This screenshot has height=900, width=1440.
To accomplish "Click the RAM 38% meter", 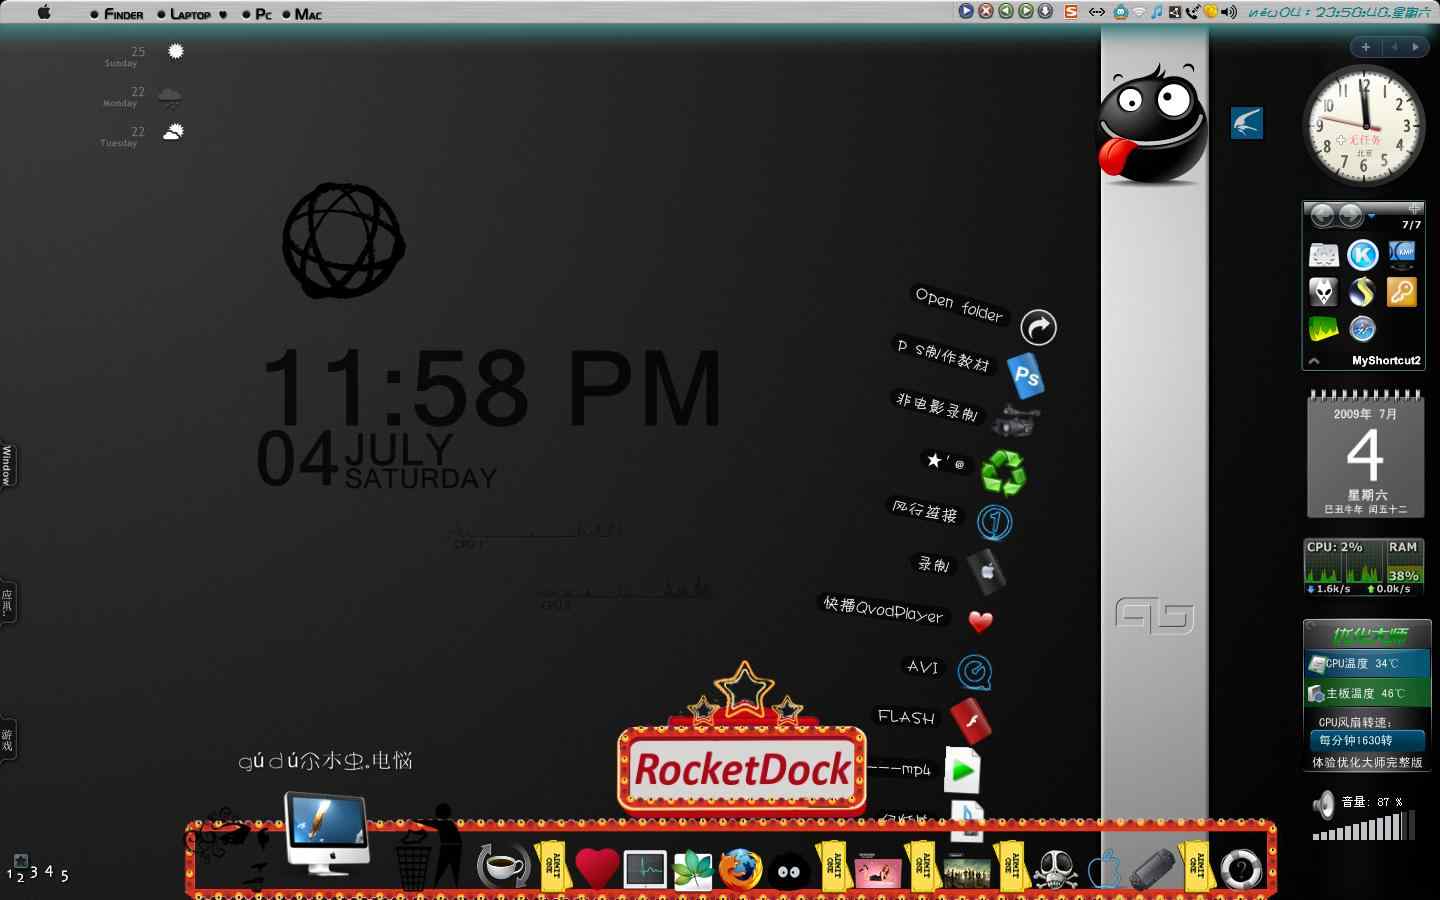I will pyautogui.click(x=1403, y=563).
